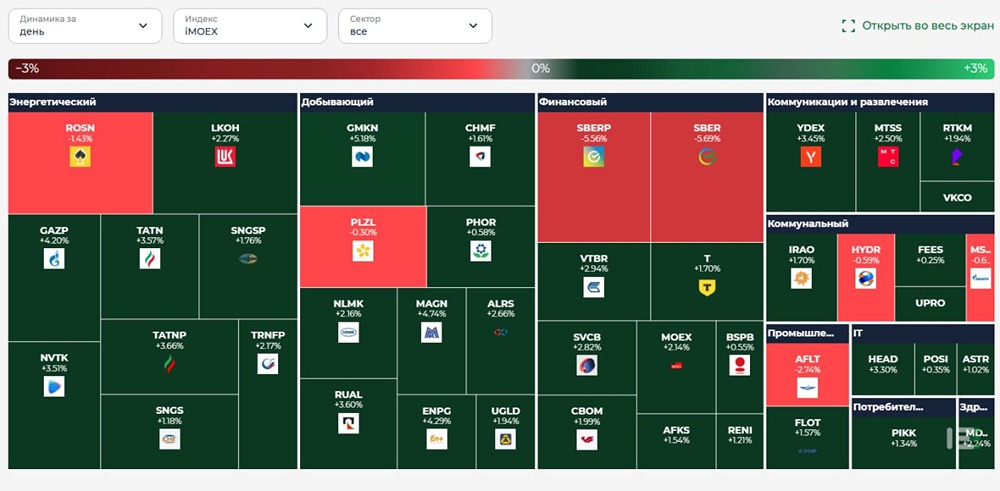Click the ALRS Alrosa logo

pyautogui.click(x=501, y=332)
